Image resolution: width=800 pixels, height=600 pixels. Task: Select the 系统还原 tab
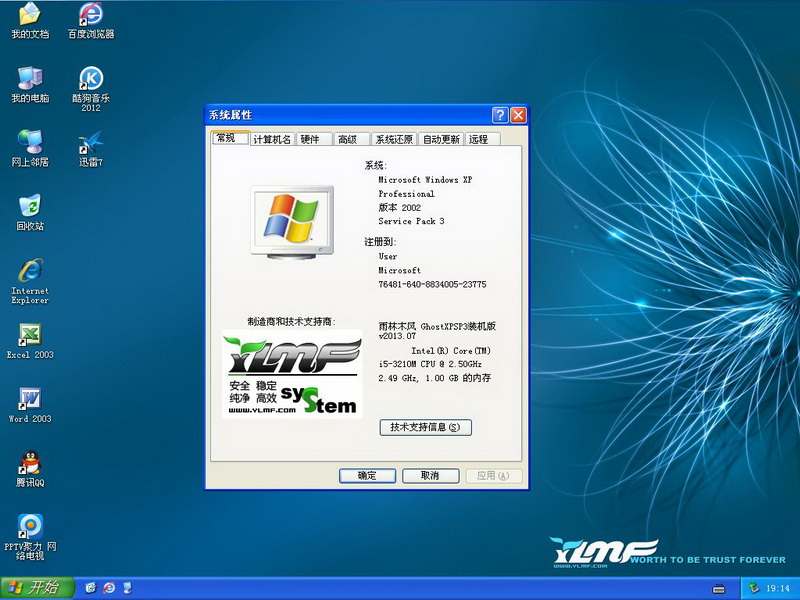click(x=394, y=139)
